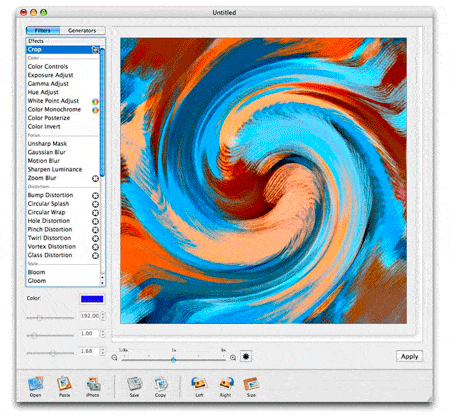Click the swirl image preview
Image resolution: width=450 pixels, height=415 pixels.
click(x=263, y=180)
